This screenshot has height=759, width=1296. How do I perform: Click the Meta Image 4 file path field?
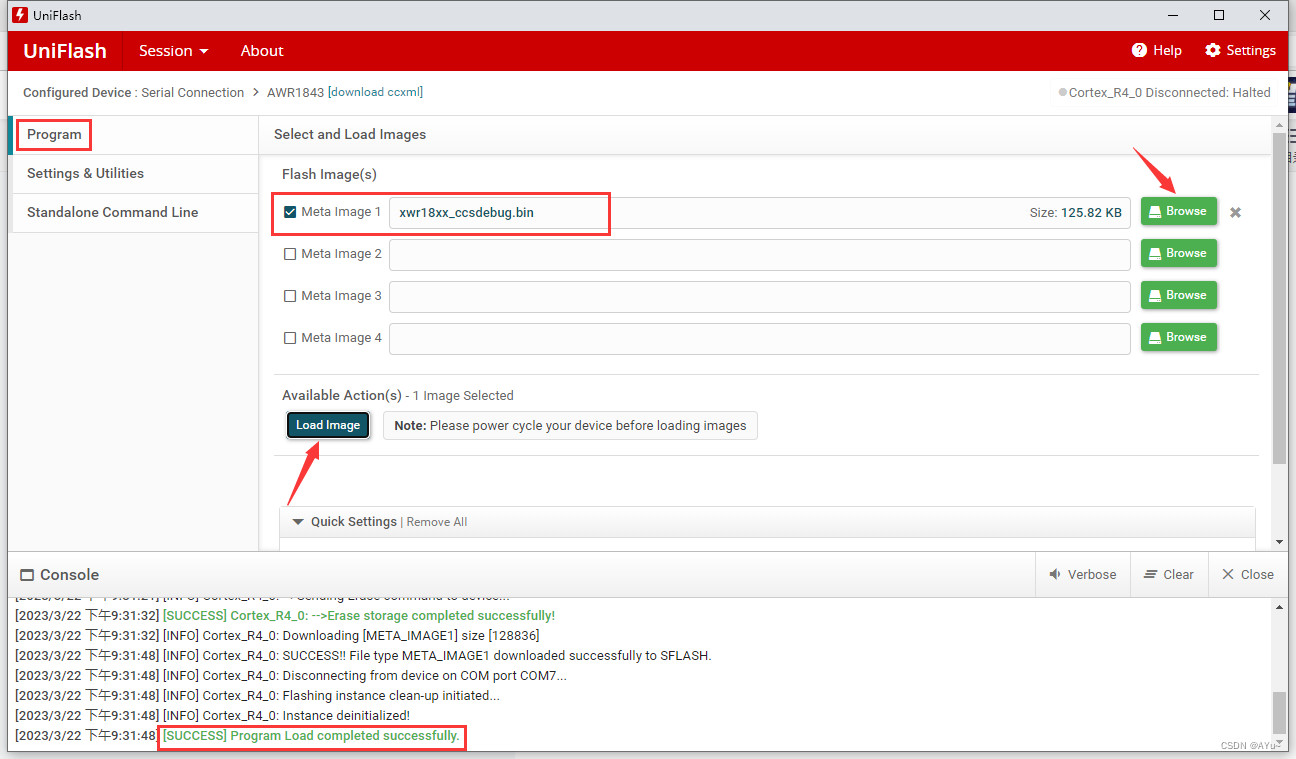point(760,338)
